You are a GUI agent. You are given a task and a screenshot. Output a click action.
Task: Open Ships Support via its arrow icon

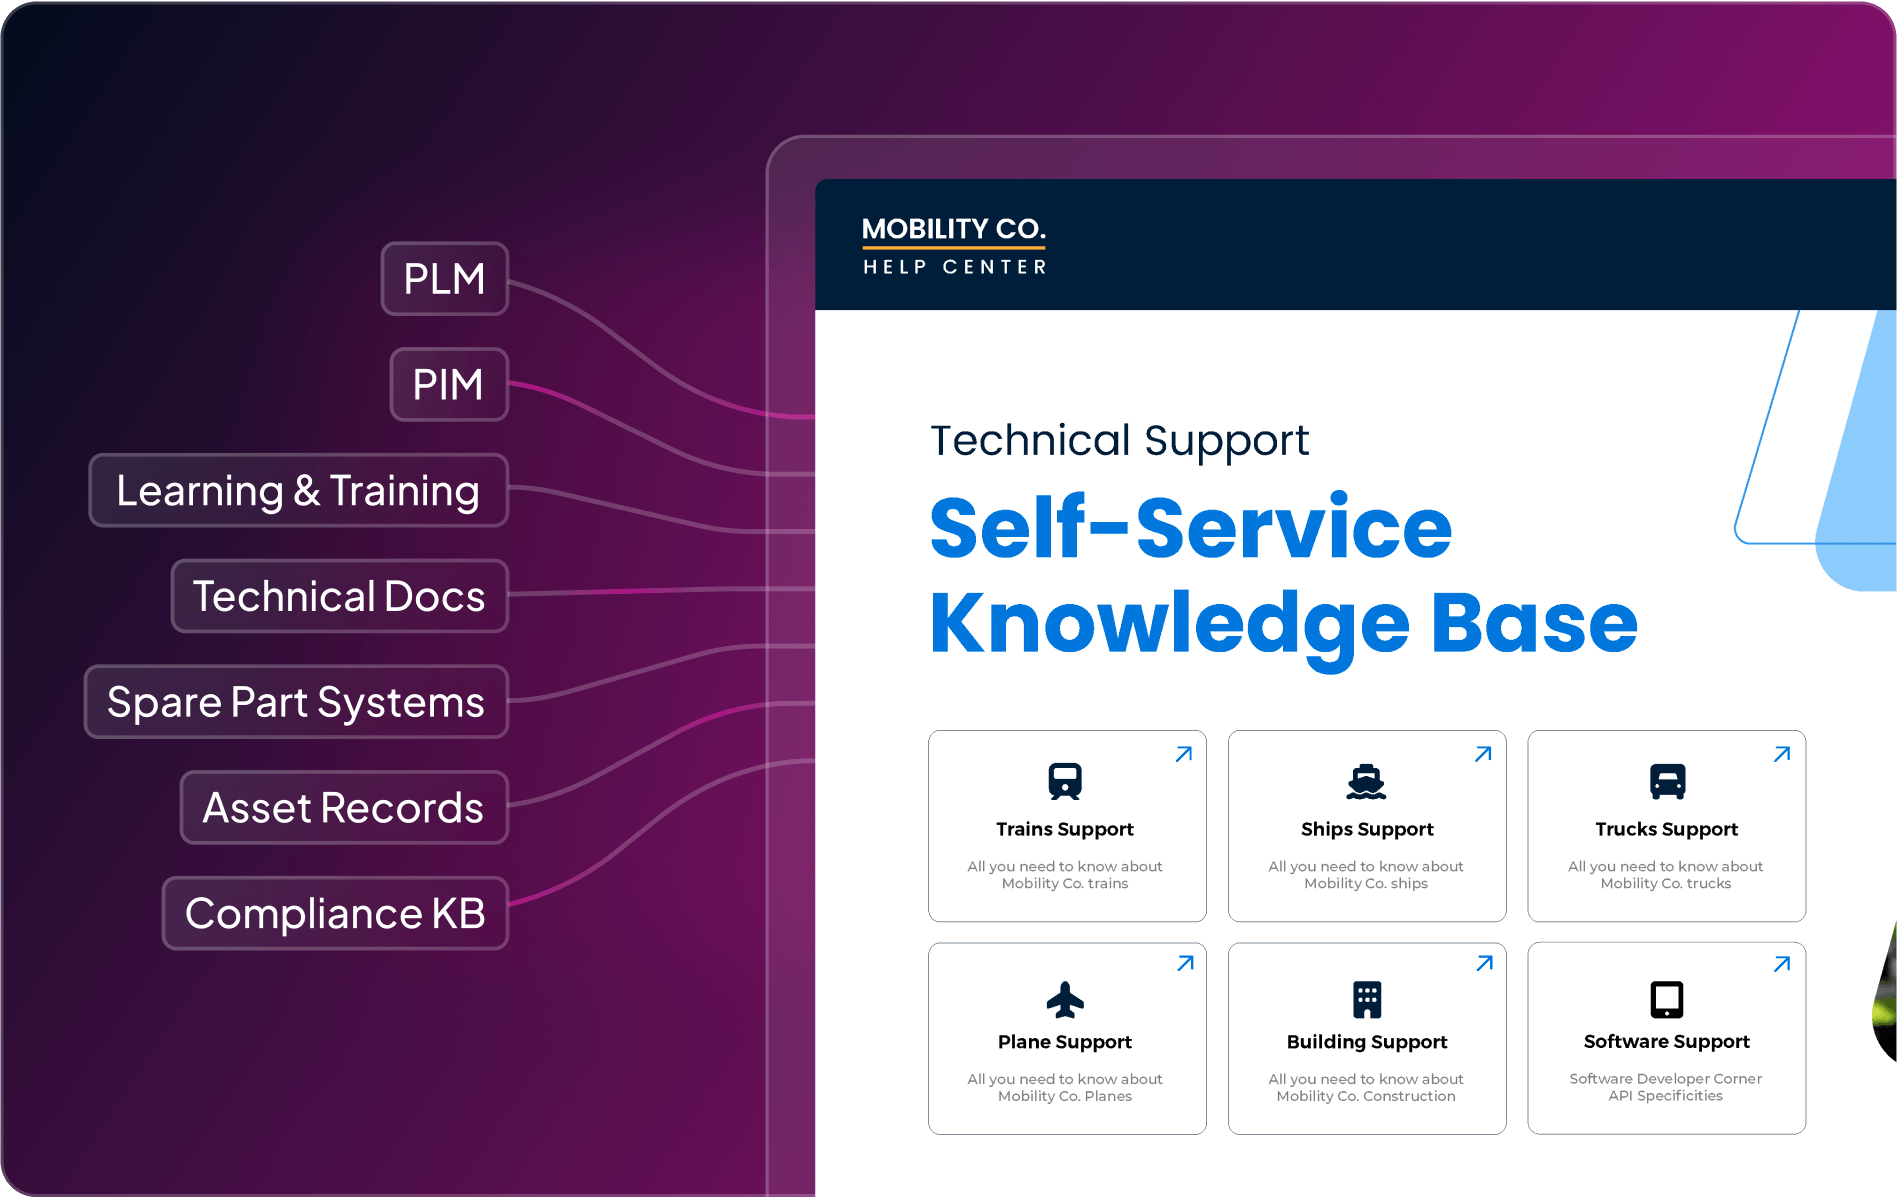1483,754
